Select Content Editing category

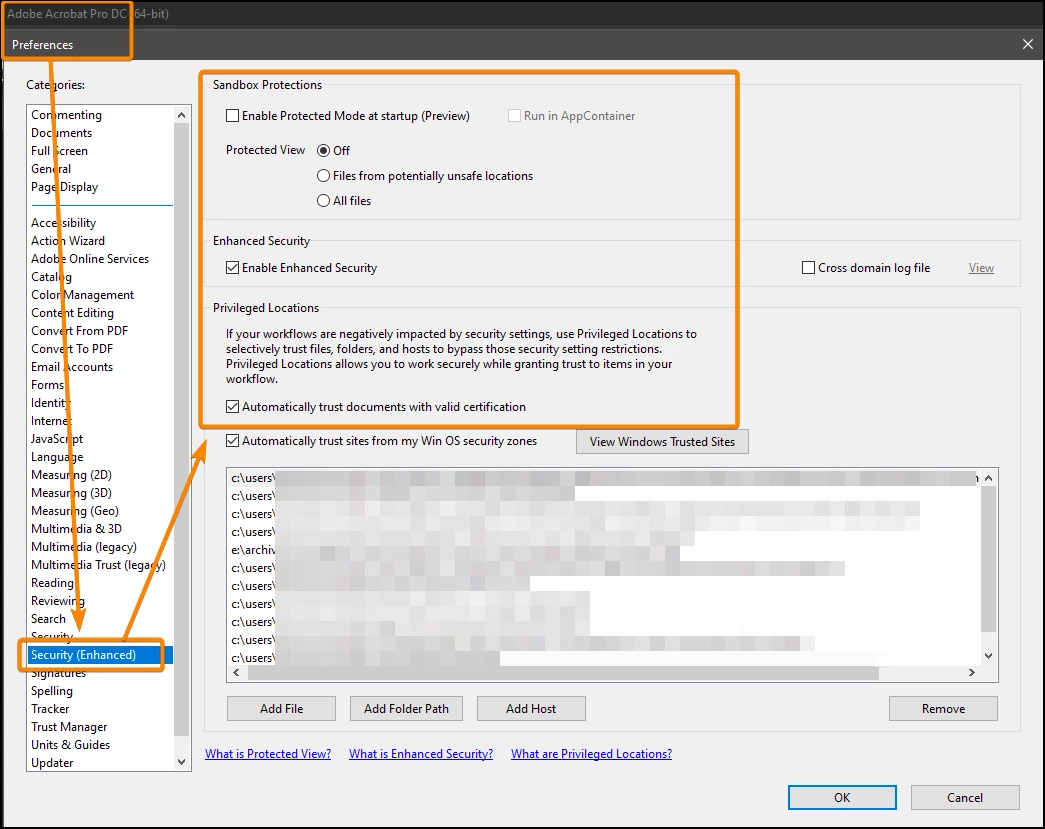pos(72,313)
